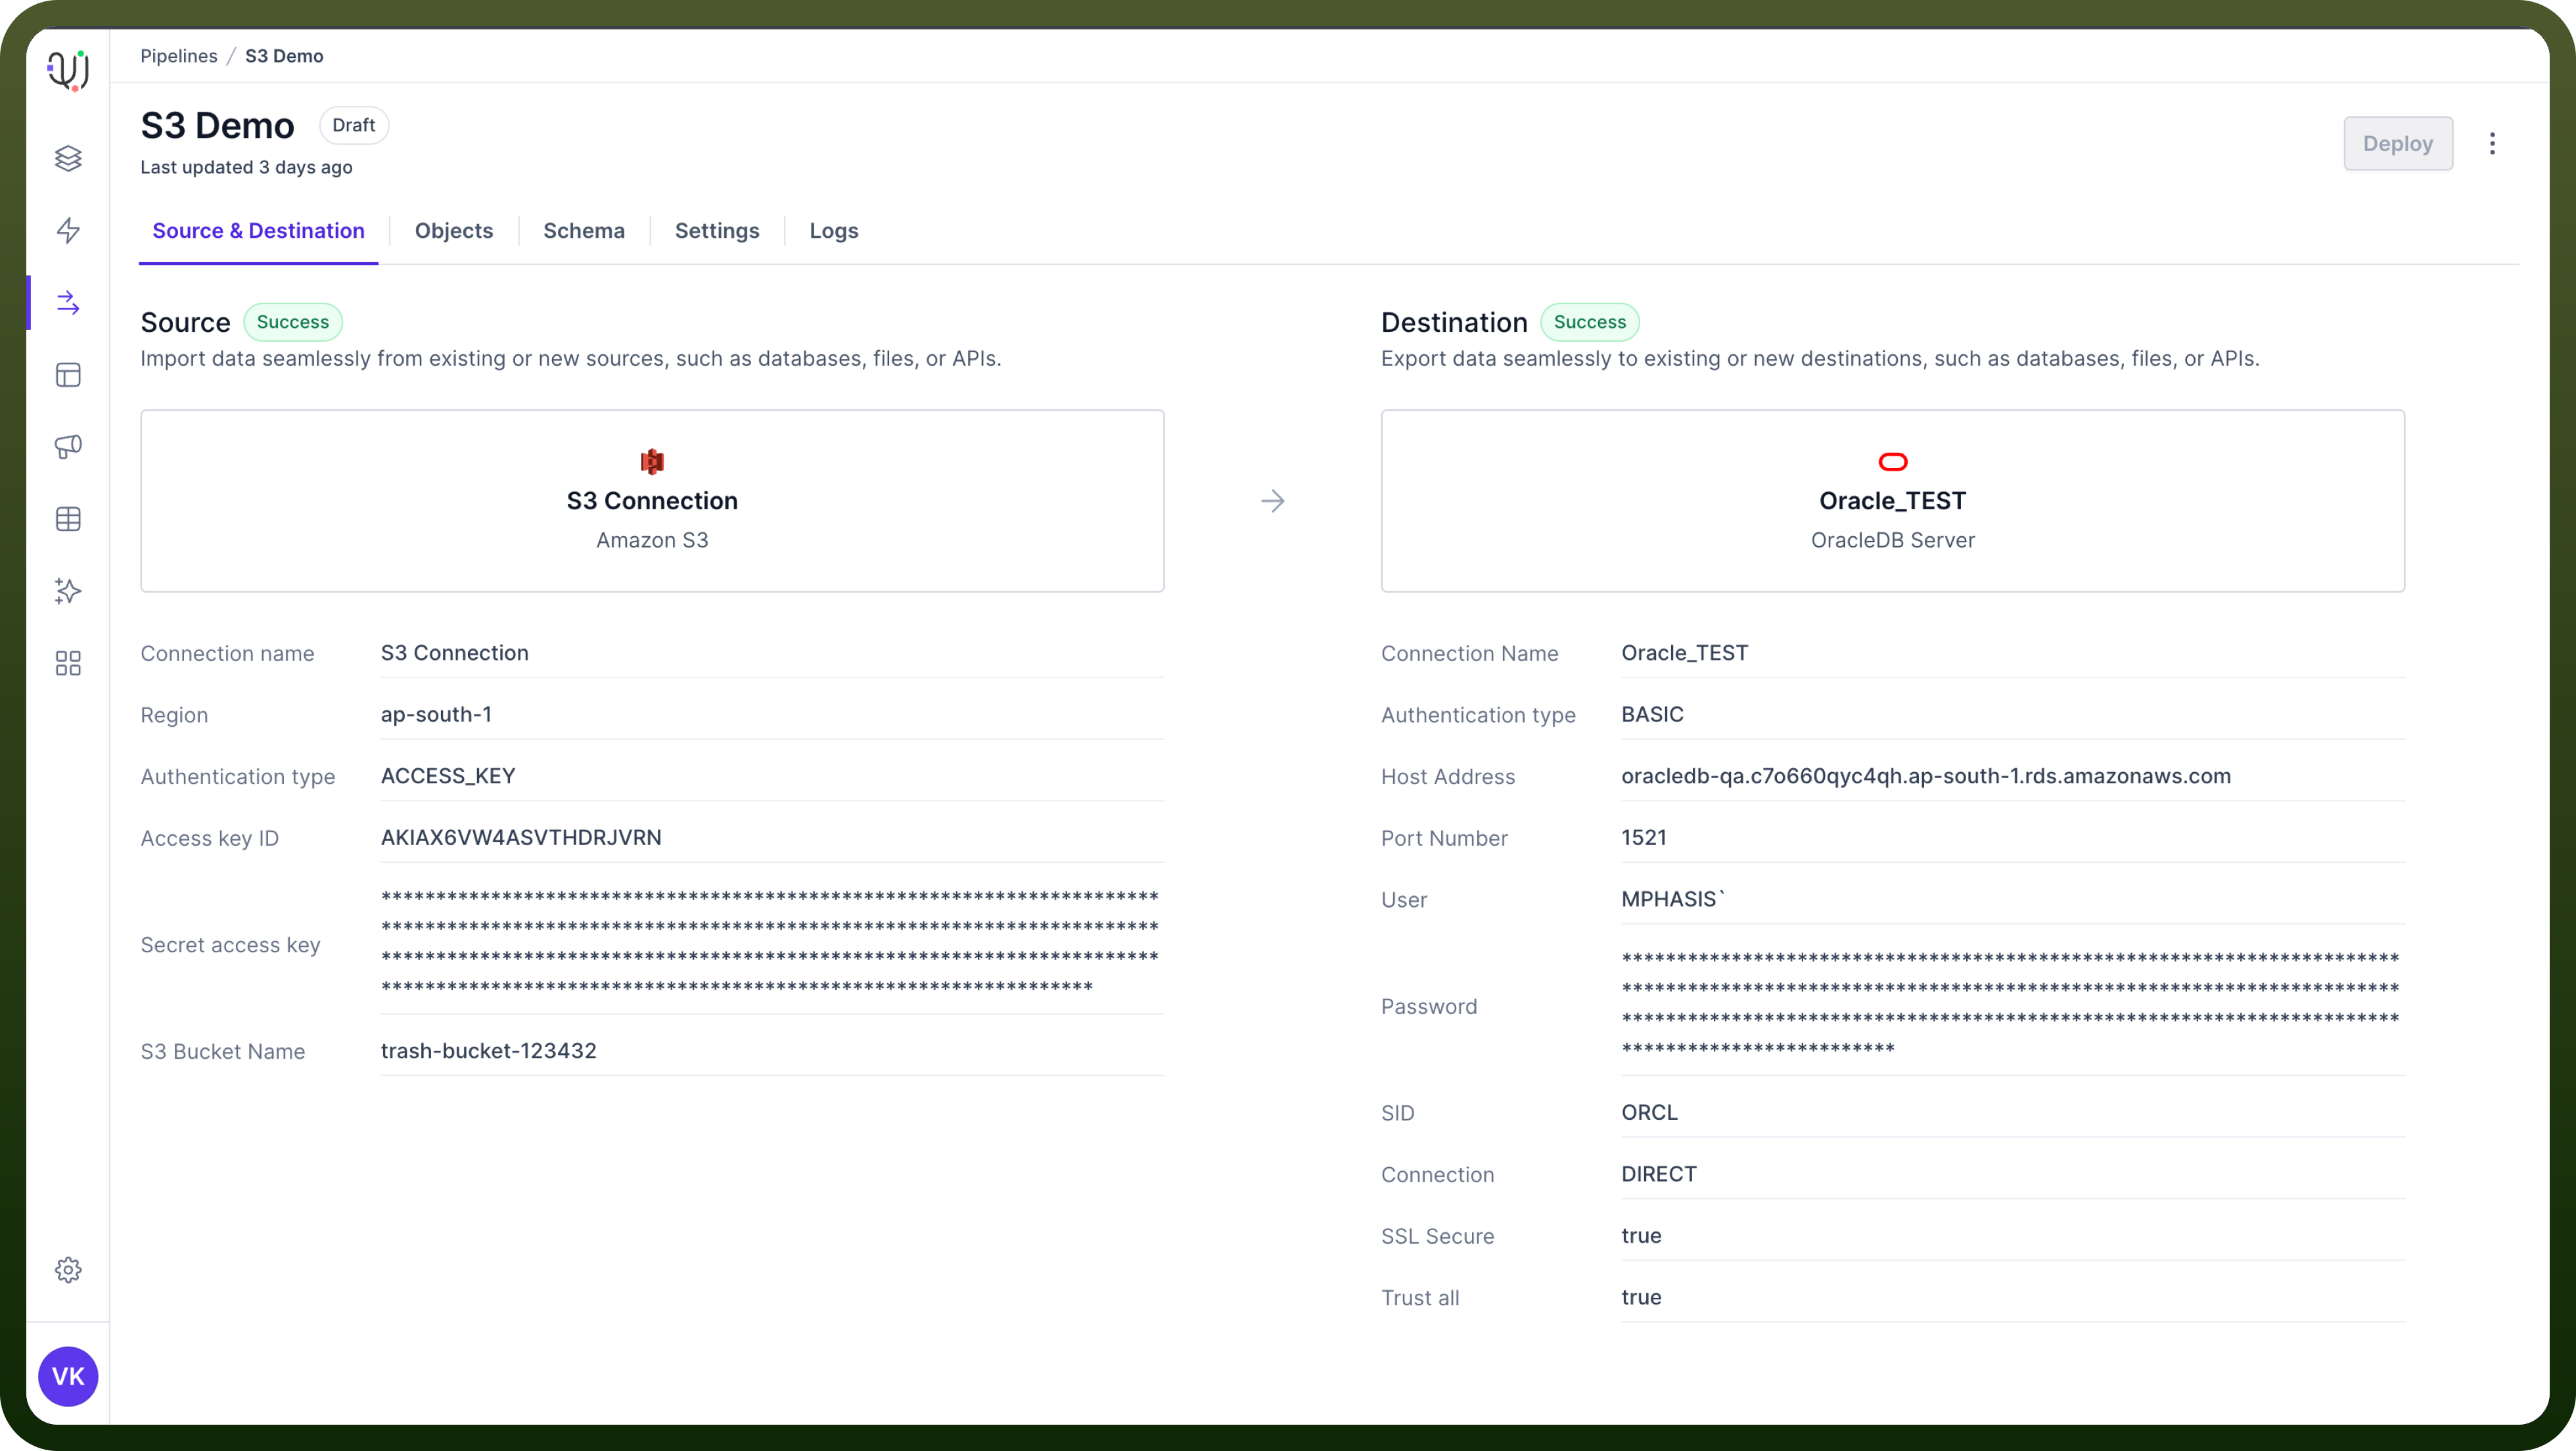Switch to the Settings tab
The height and width of the screenshot is (1451, 2576).
pyautogui.click(x=717, y=231)
